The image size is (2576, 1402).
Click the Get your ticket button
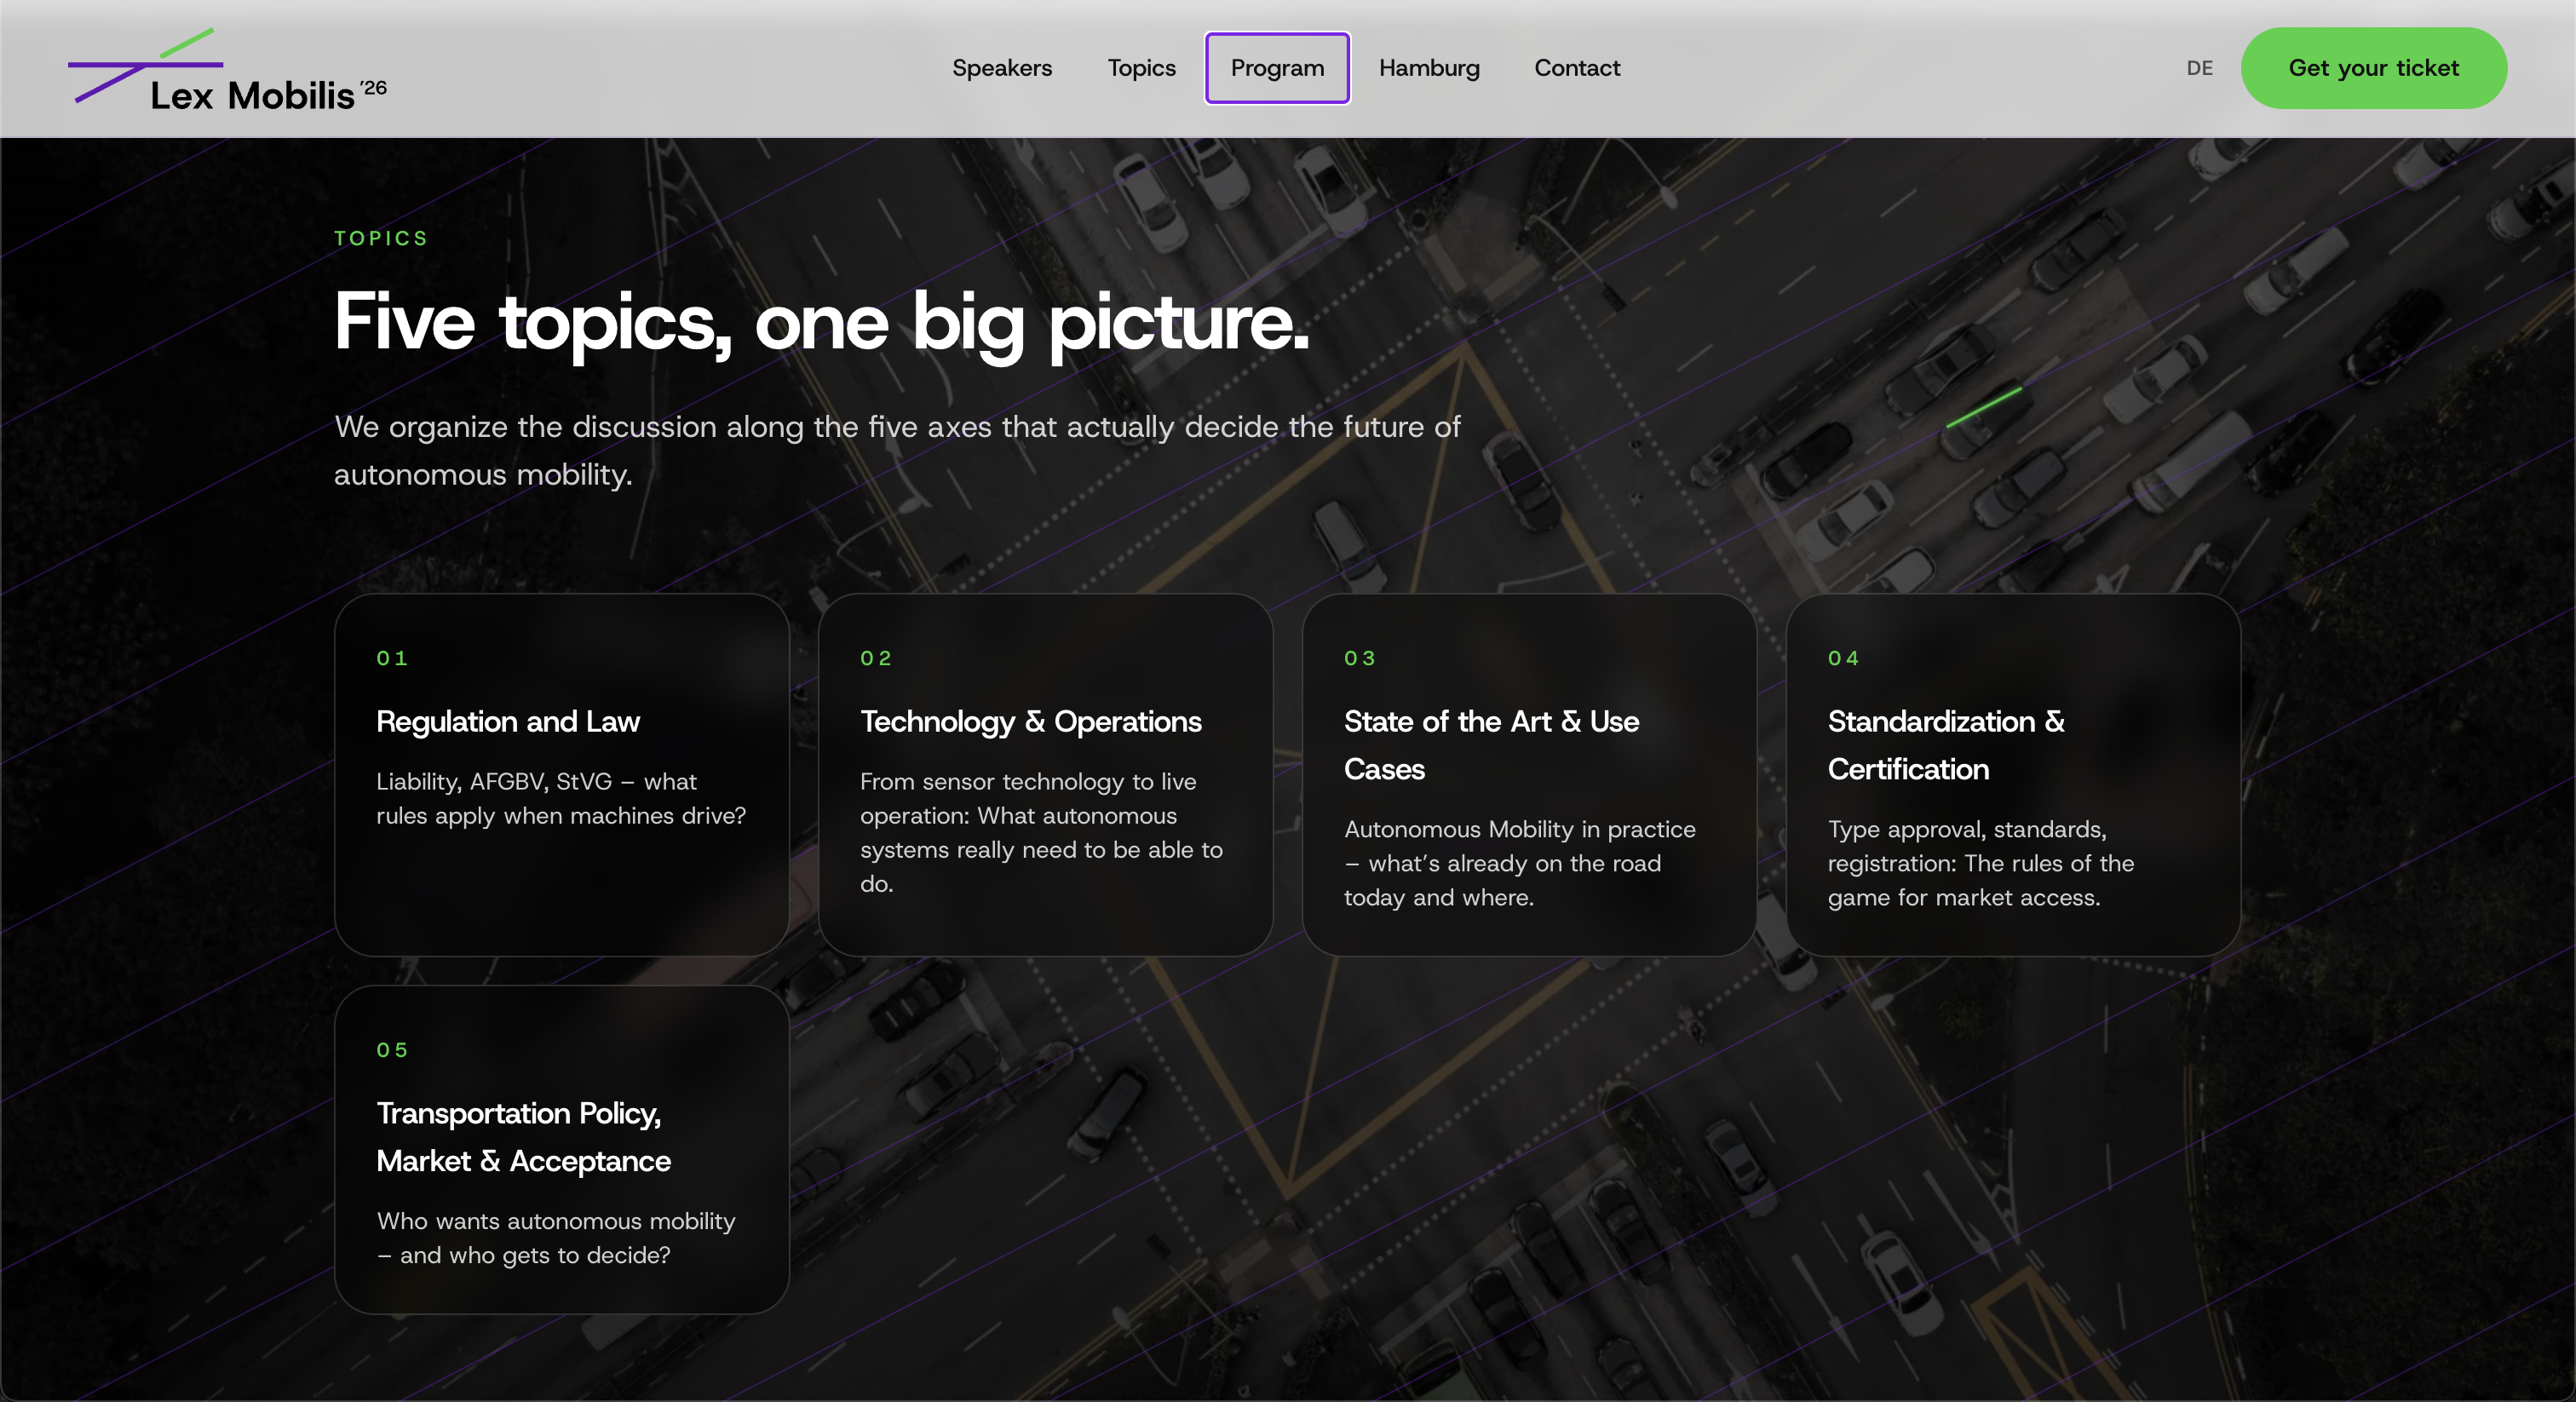coord(2373,68)
